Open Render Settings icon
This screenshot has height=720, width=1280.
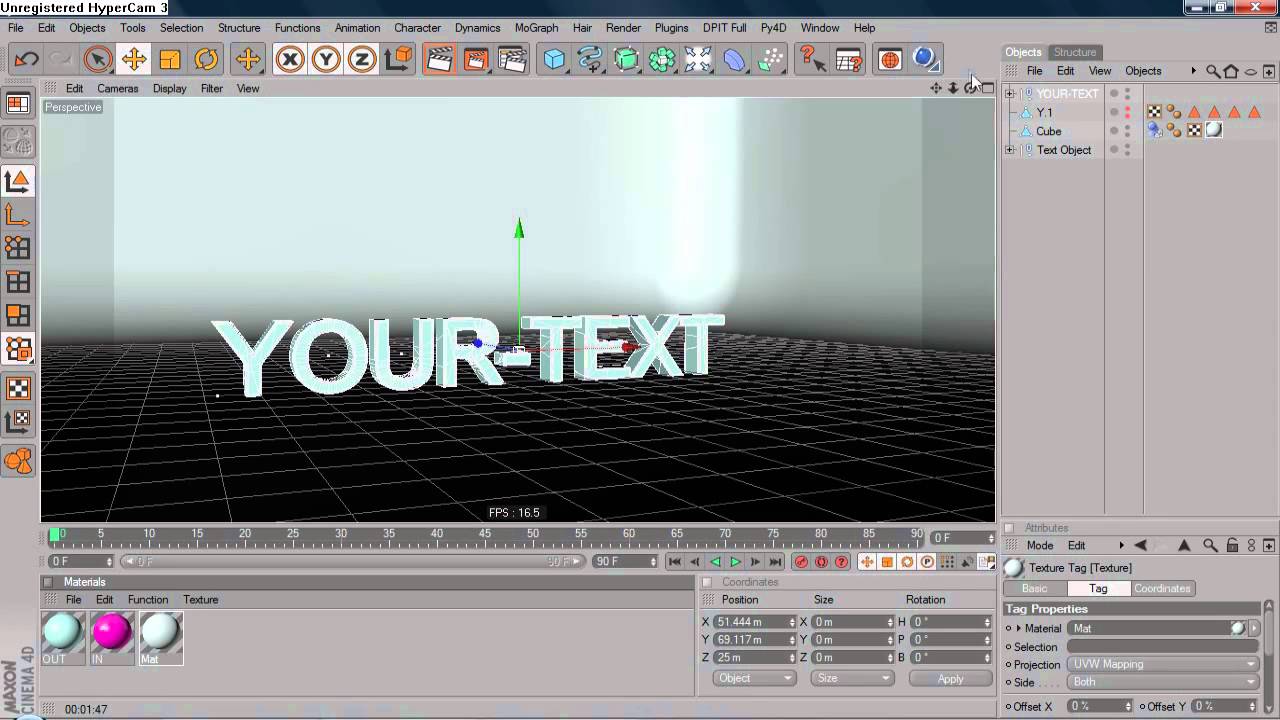512,60
